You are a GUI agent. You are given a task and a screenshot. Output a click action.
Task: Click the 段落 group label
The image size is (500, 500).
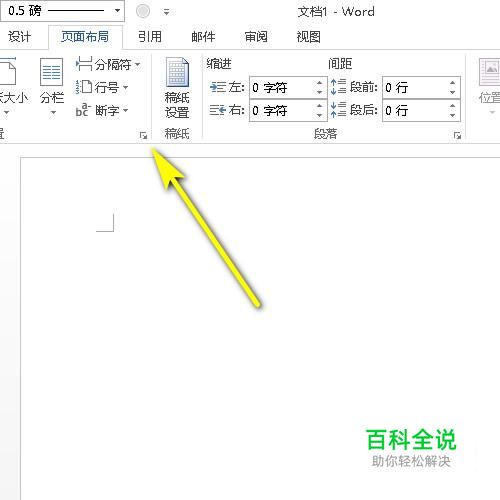click(326, 134)
